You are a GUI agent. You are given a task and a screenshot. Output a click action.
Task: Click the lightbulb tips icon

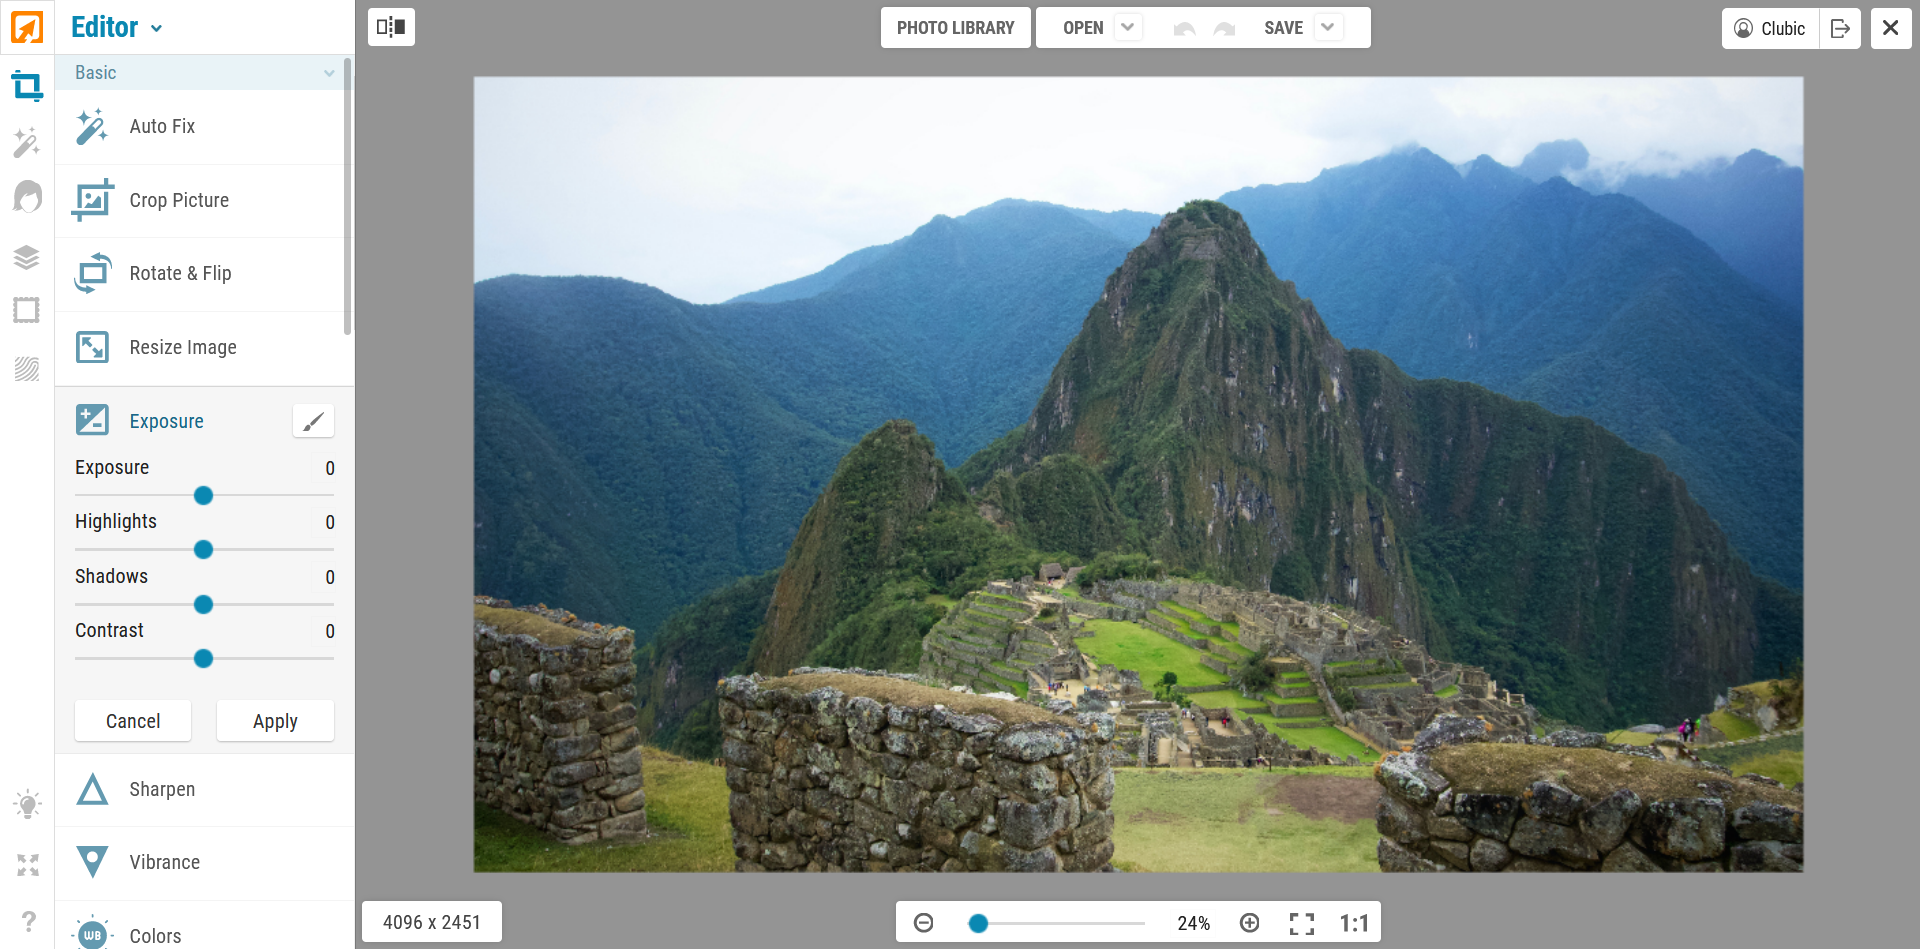(x=27, y=805)
